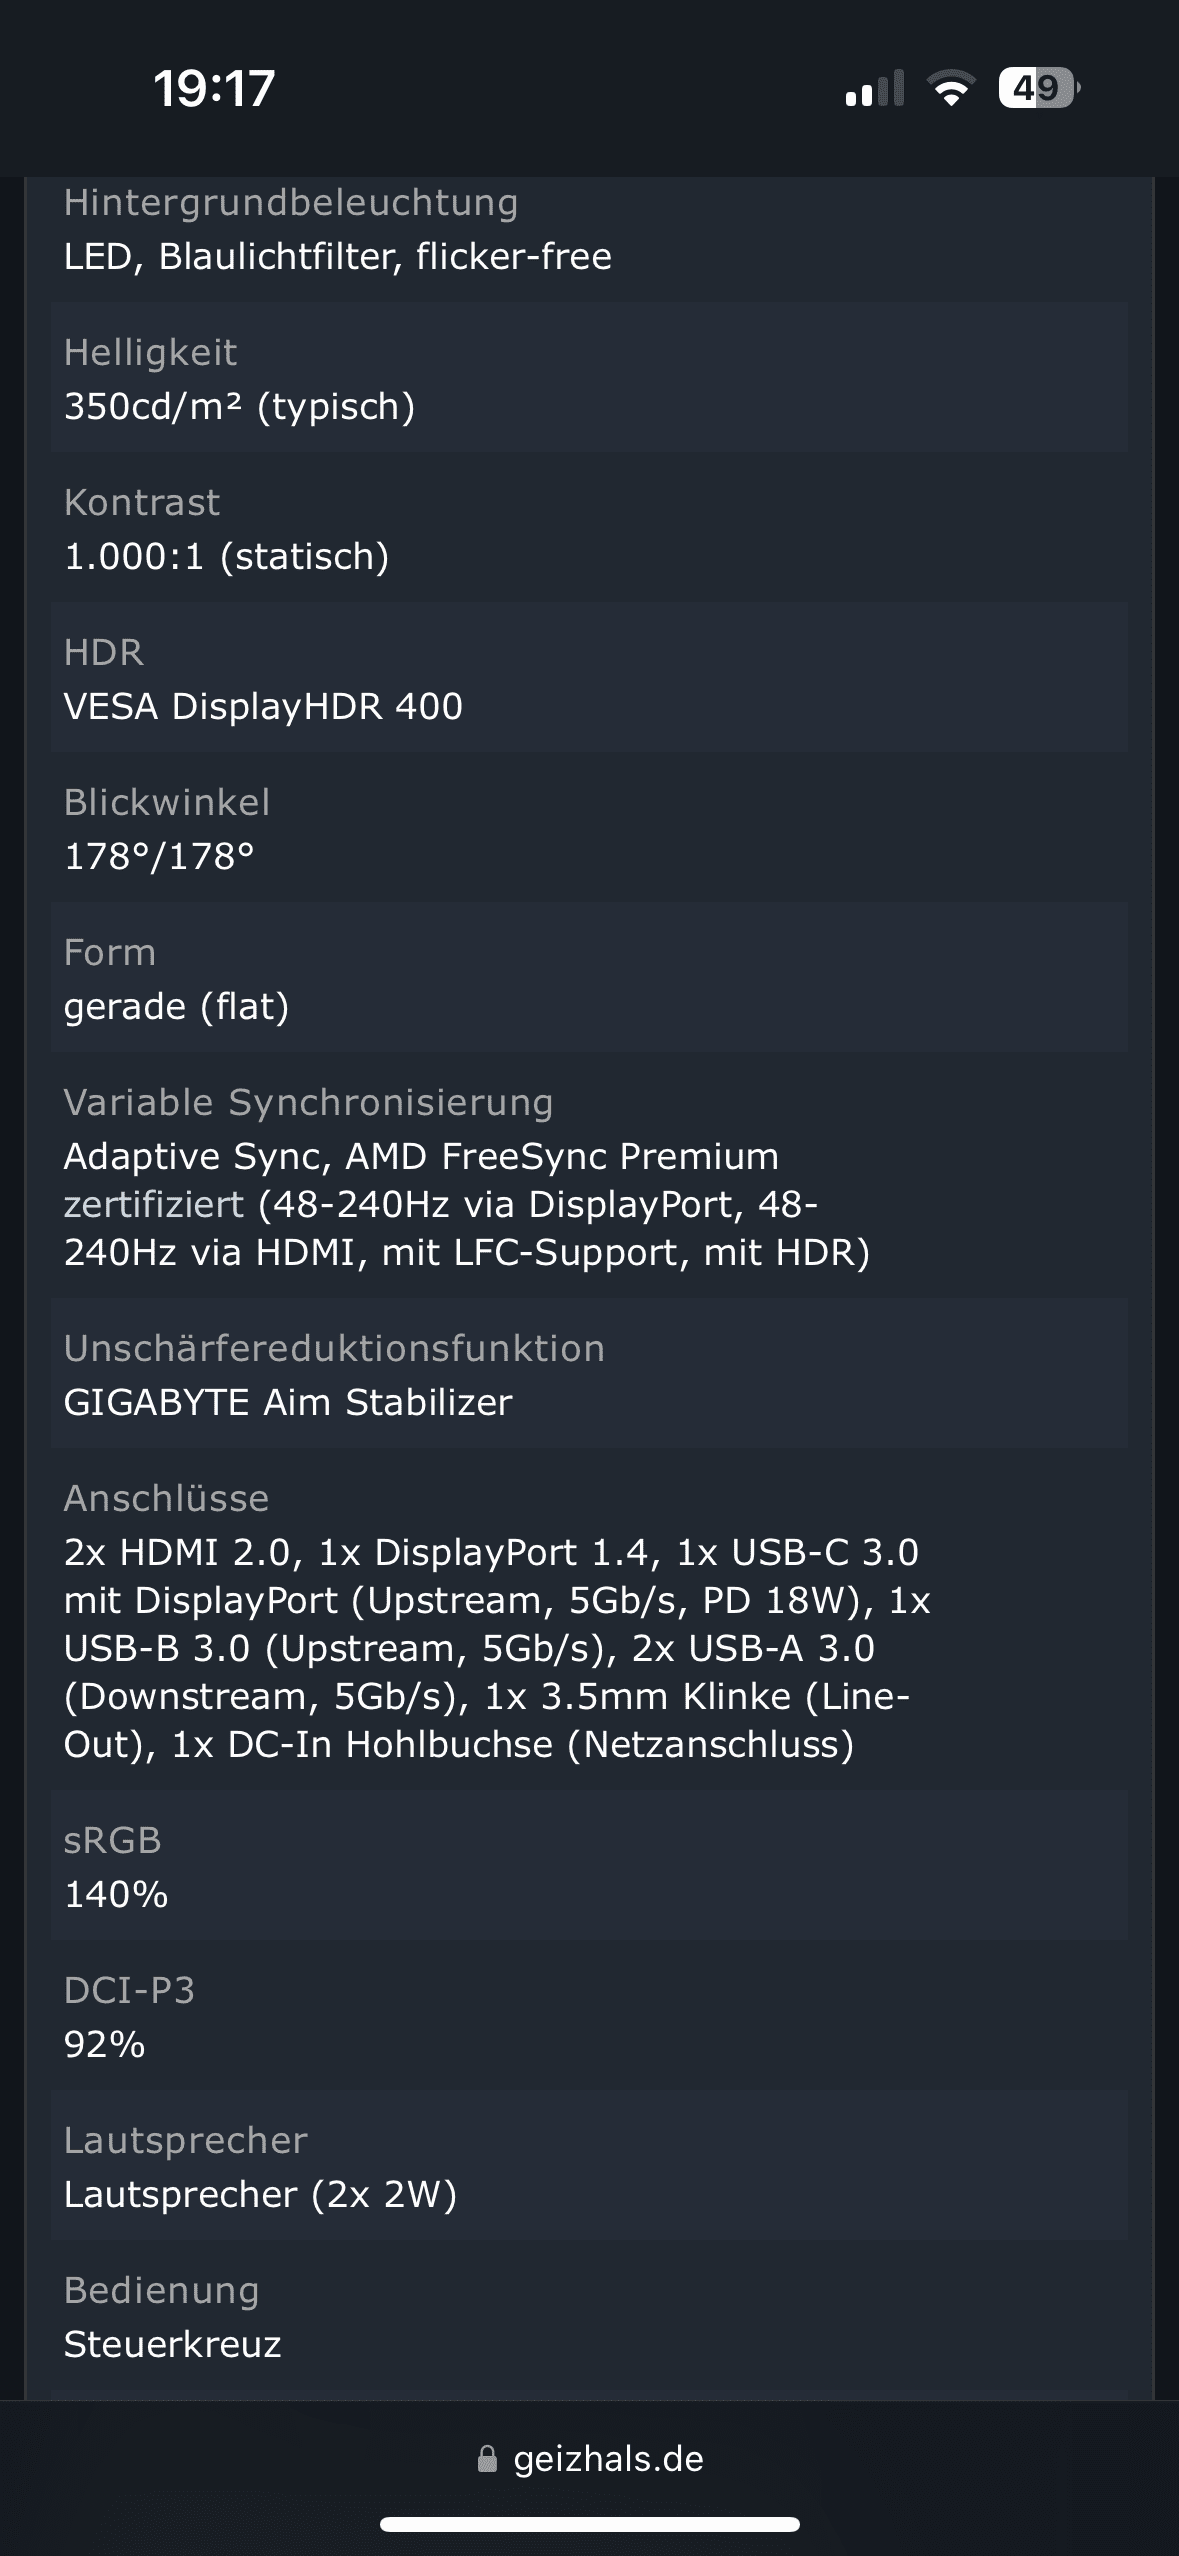Image resolution: width=1179 pixels, height=2556 pixels.
Task: Tap the GIGABYTE Aim Stabilizer text
Action: click(288, 1403)
